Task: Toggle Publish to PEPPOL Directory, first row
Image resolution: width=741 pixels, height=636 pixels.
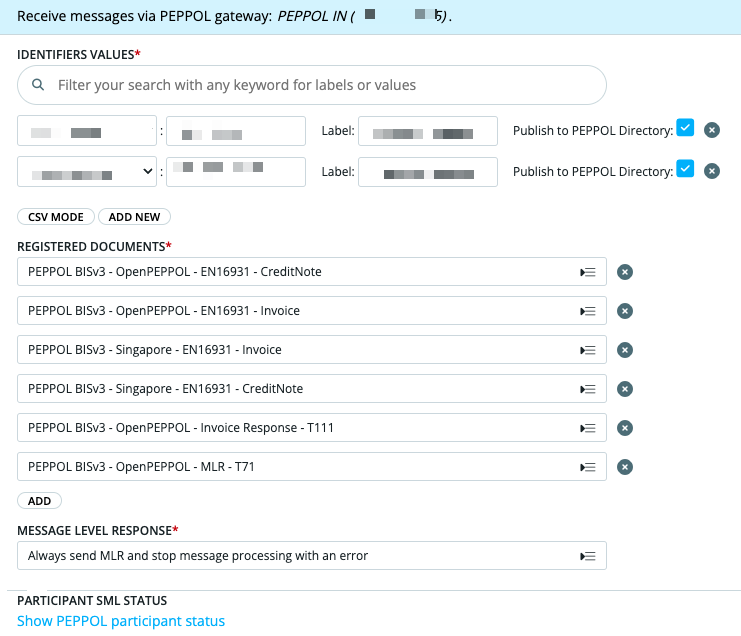Action: 685,128
